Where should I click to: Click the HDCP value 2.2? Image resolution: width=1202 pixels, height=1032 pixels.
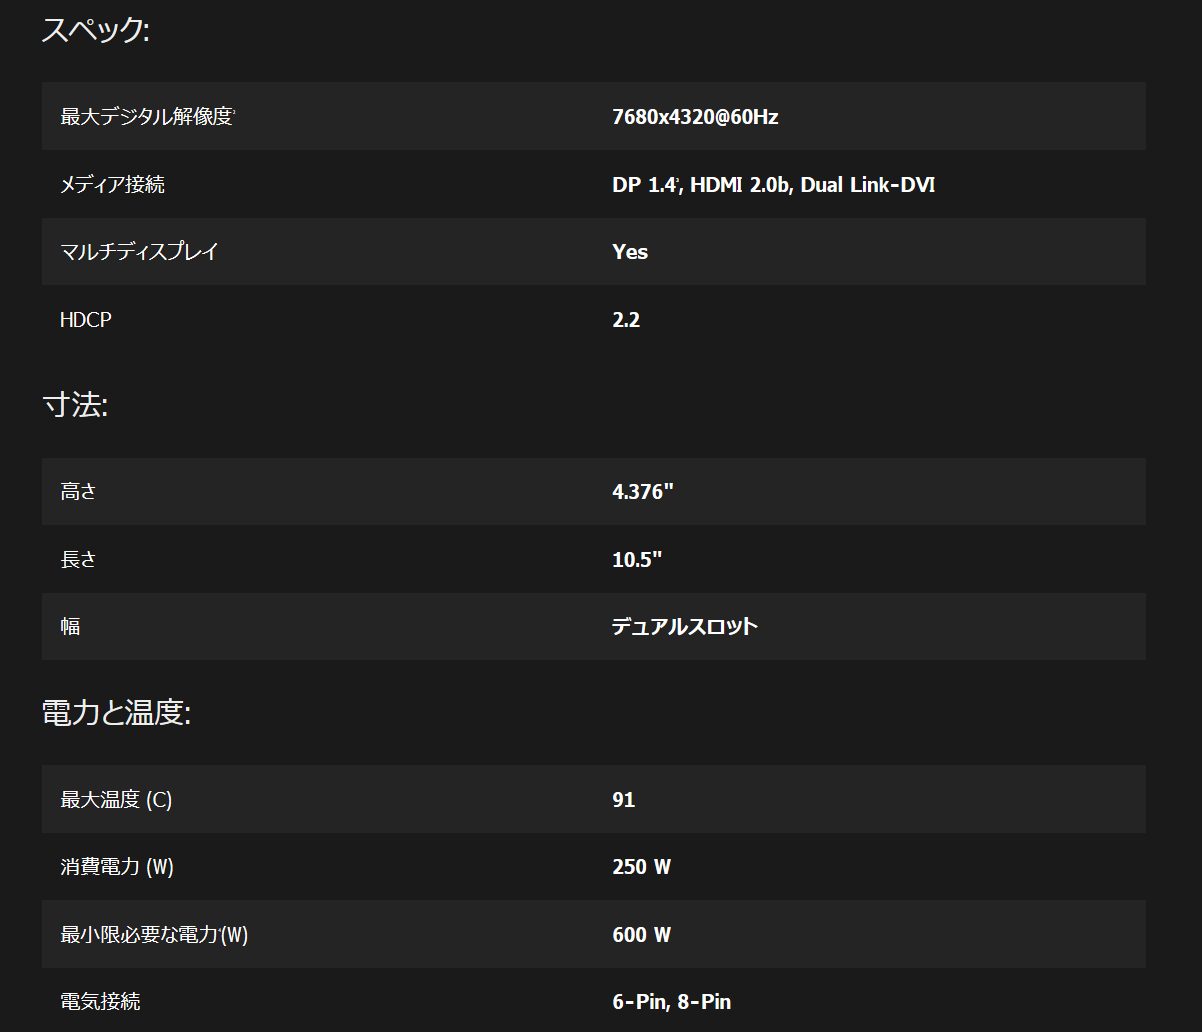[x=626, y=320]
